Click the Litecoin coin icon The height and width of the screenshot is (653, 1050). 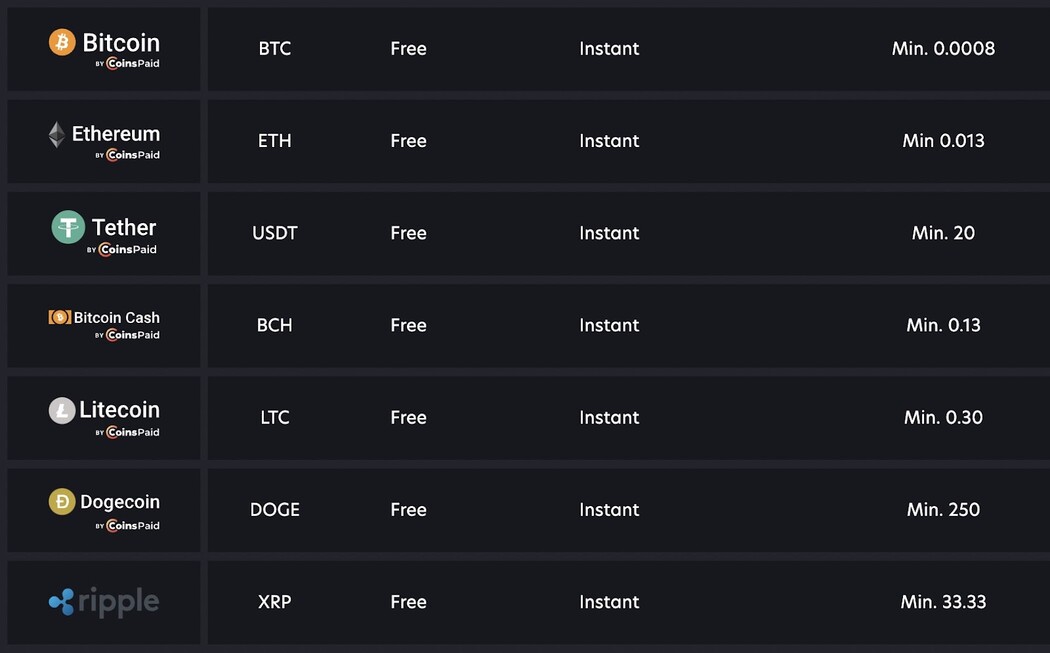coord(62,410)
